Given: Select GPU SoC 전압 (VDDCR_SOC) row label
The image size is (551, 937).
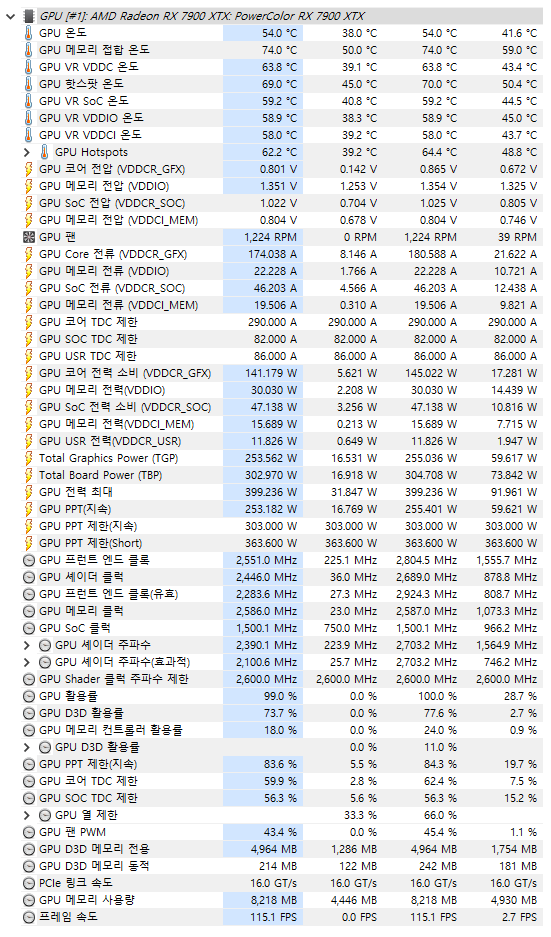Looking at the screenshot, I should [x=112, y=203].
